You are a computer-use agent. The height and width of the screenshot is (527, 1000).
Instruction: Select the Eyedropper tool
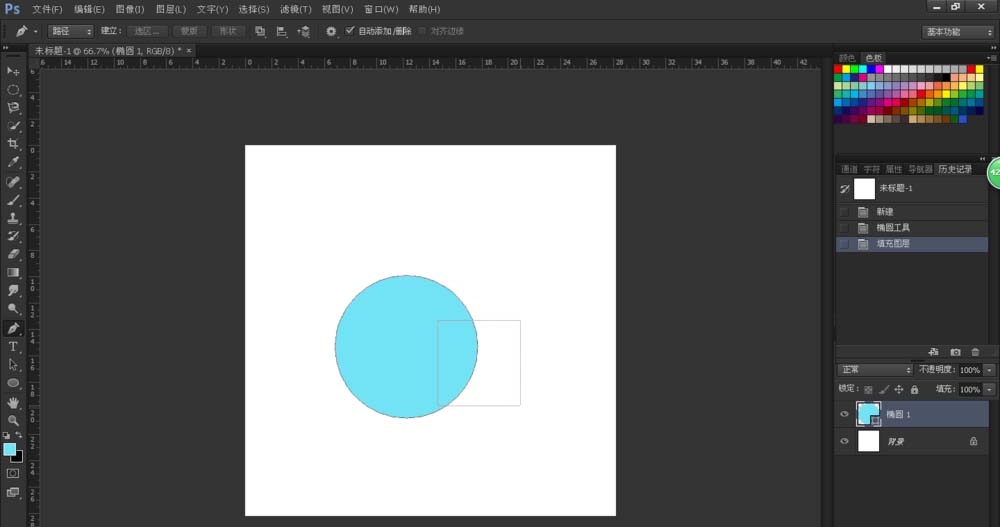14,162
